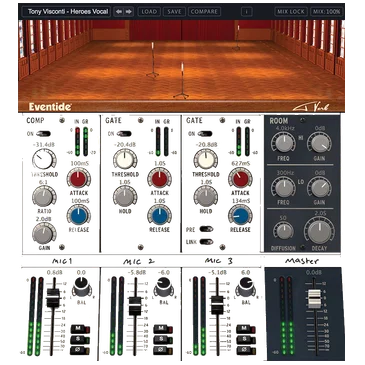Click the Master fader handle

click(314, 298)
